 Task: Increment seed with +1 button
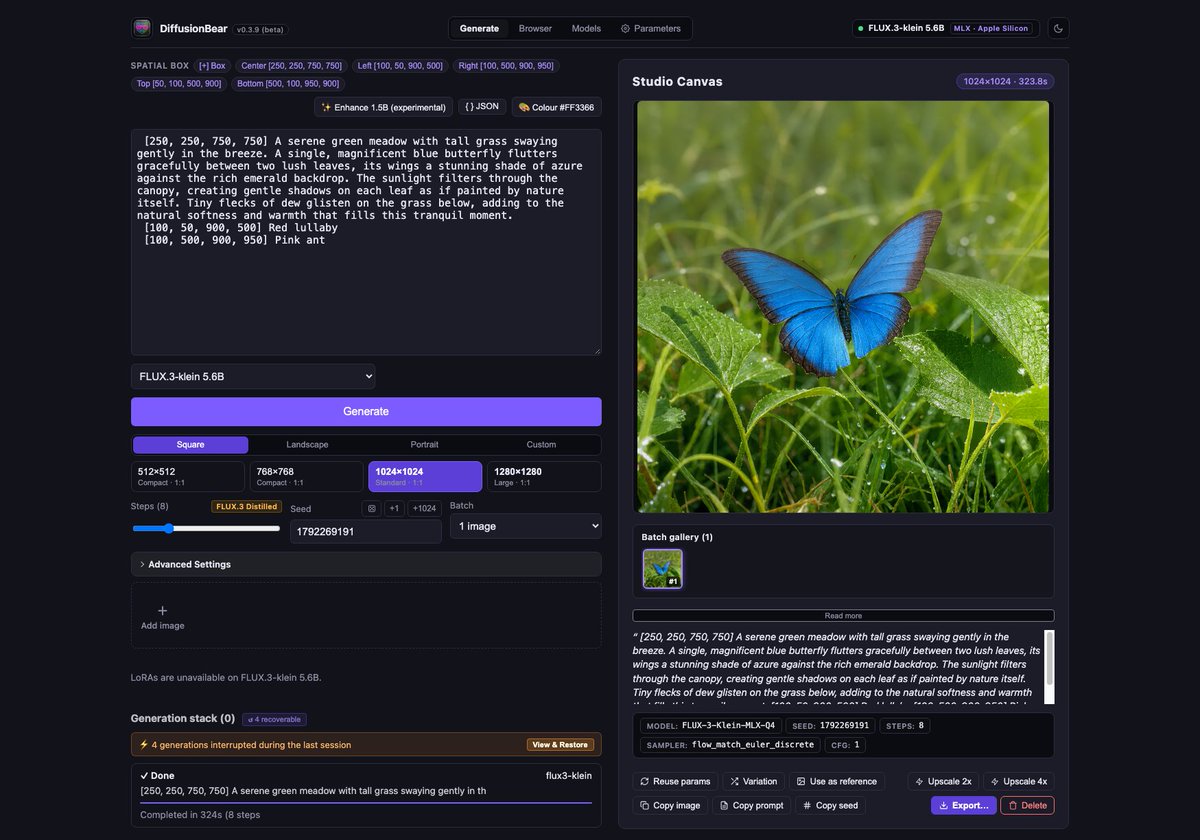[x=394, y=508]
